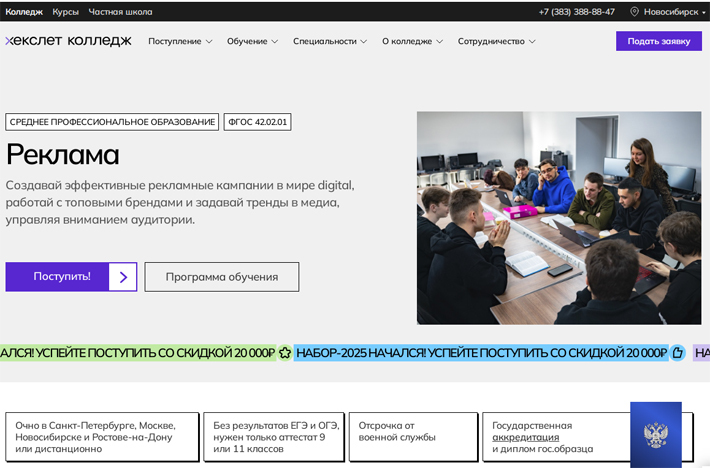The image size is (710, 468).
Task: Click the green скидкой 20 000₽ banner strip
Action: (x=137, y=353)
